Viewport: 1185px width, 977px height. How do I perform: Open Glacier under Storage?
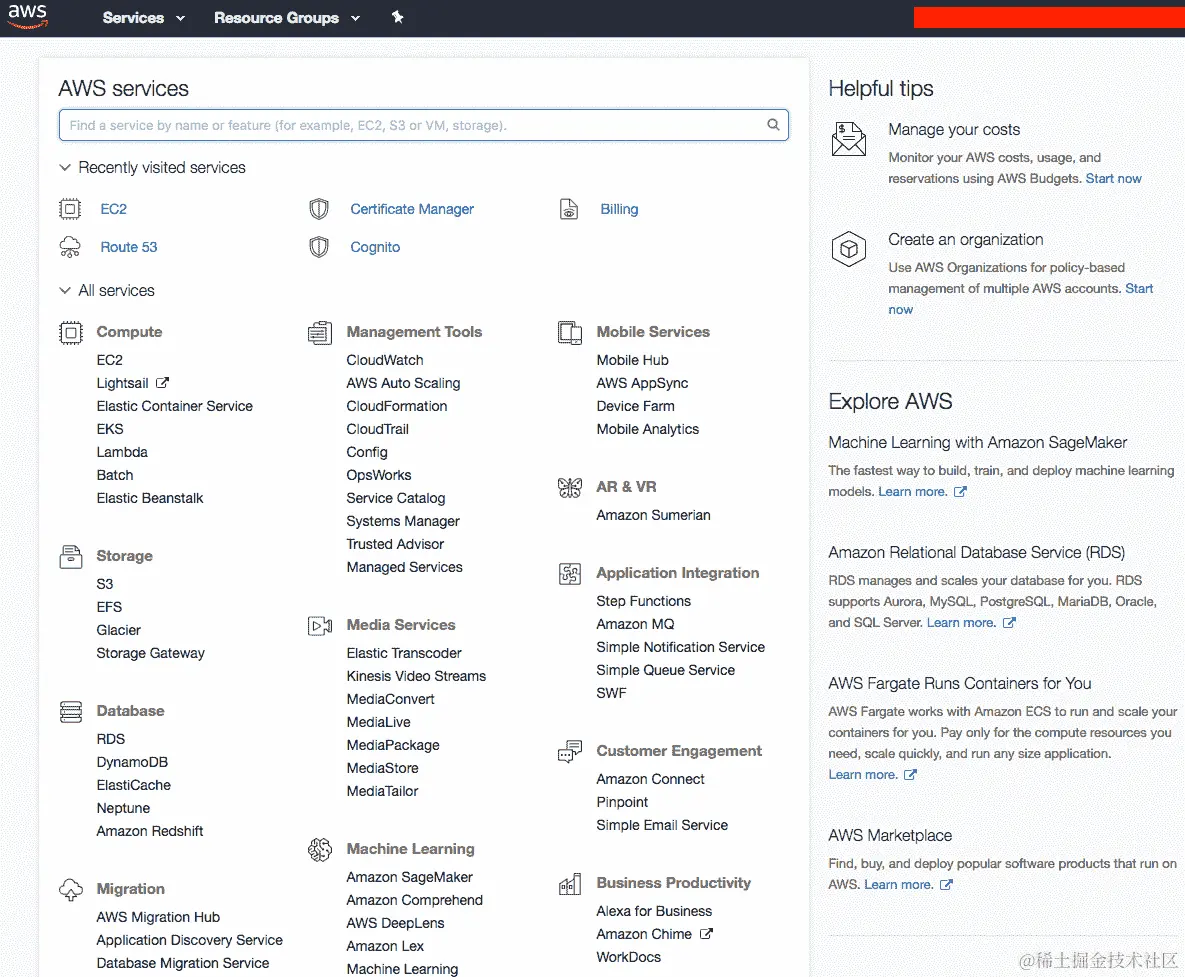pyautogui.click(x=118, y=630)
